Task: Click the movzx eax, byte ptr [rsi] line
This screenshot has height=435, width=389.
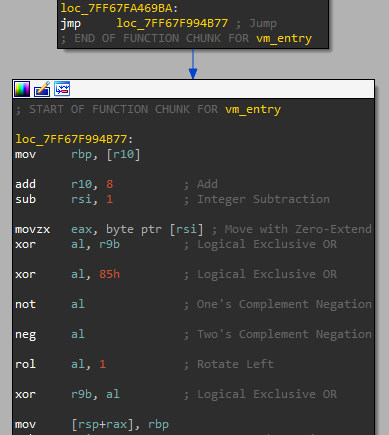Action: 109,229
